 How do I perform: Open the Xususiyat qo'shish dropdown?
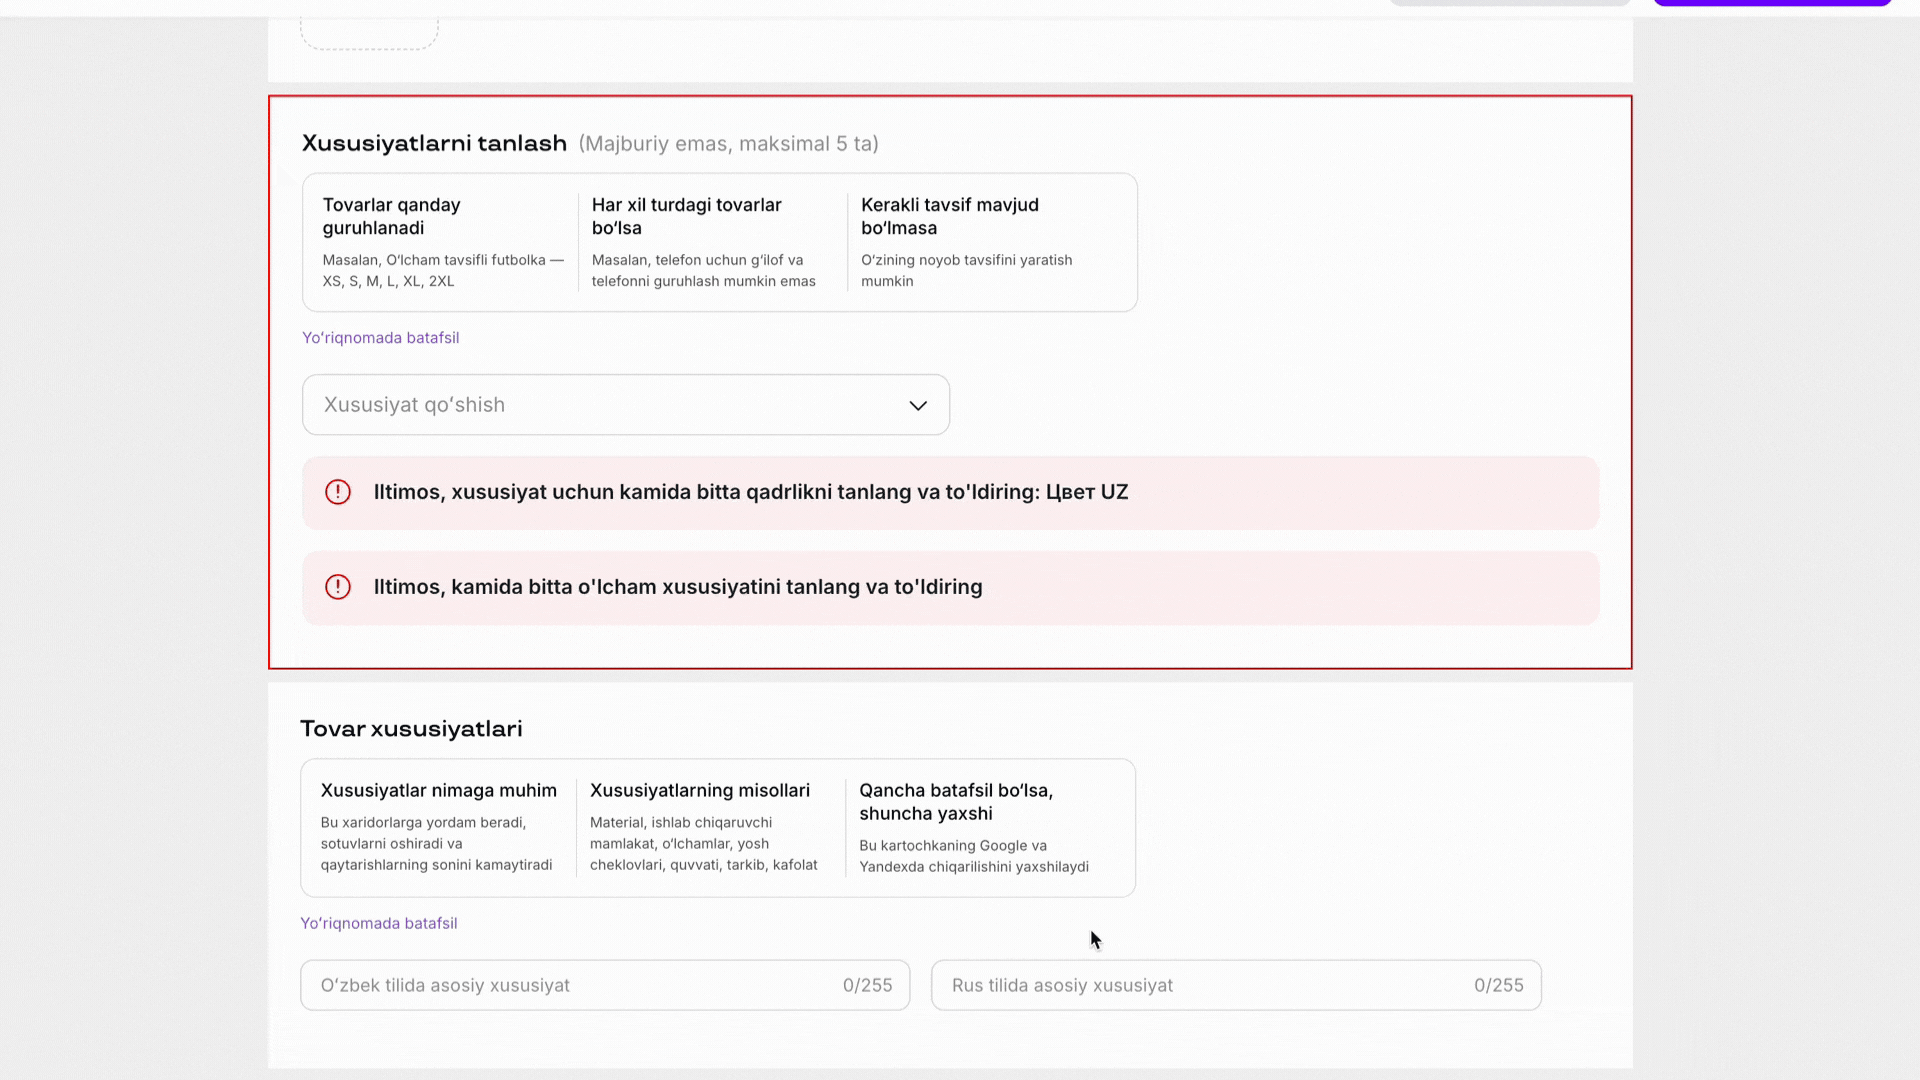625,405
